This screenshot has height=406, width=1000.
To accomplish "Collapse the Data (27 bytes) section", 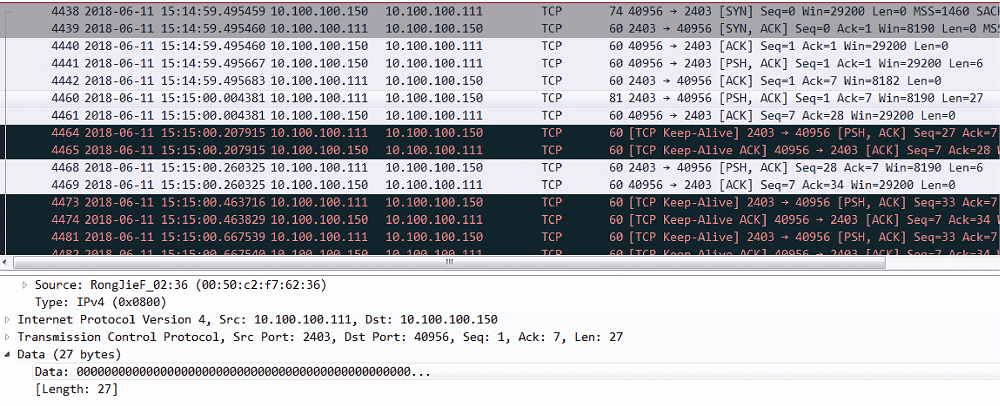I will 10,354.
